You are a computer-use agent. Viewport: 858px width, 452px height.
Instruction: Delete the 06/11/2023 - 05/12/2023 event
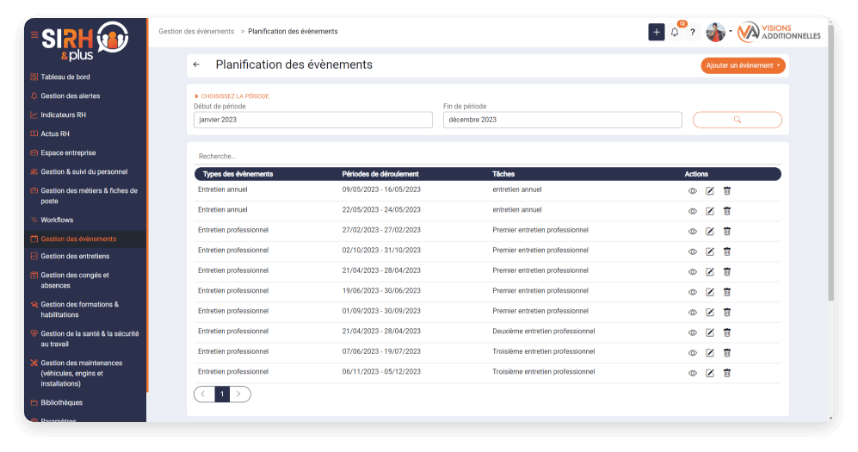pyautogui.click(x=727, y=373)
